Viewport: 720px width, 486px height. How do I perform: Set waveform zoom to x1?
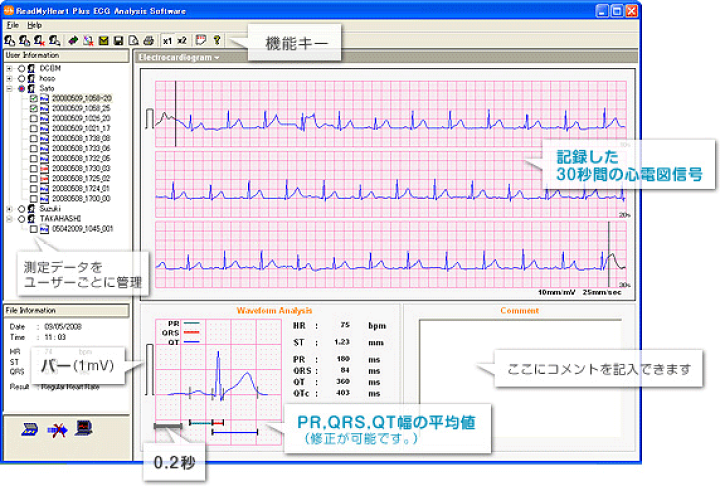167,41
